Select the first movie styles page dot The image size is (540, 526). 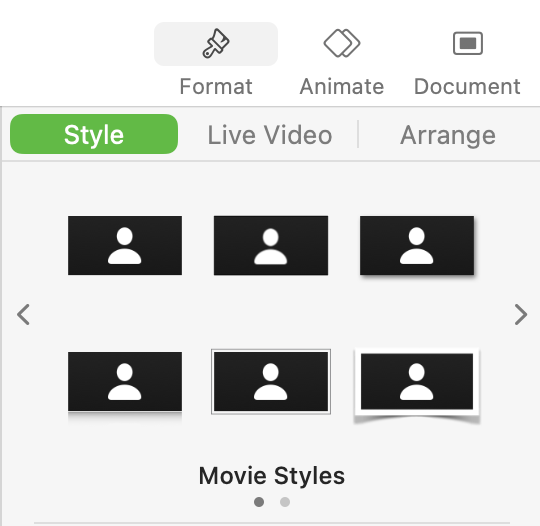pyautogui.click(x=259, y=502)
